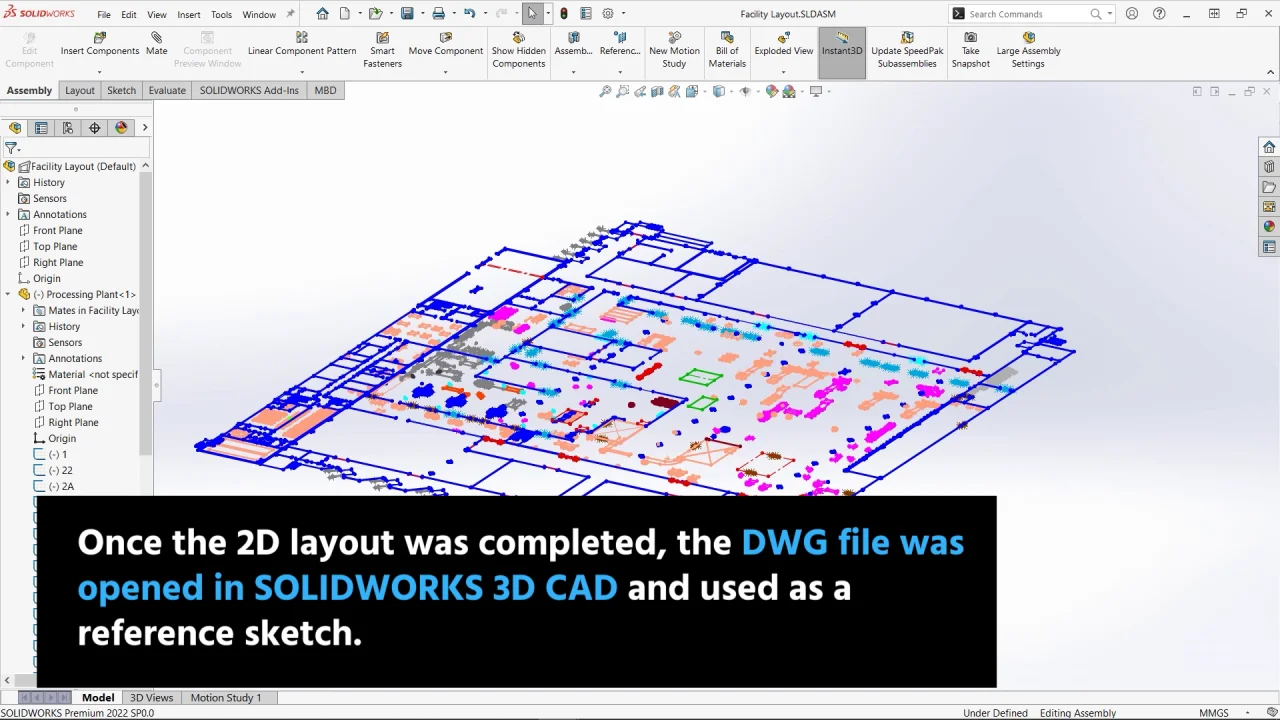1280x720 pixels.
Task: Click the Bill of Materials icon
Action: [x=727, y=38]
